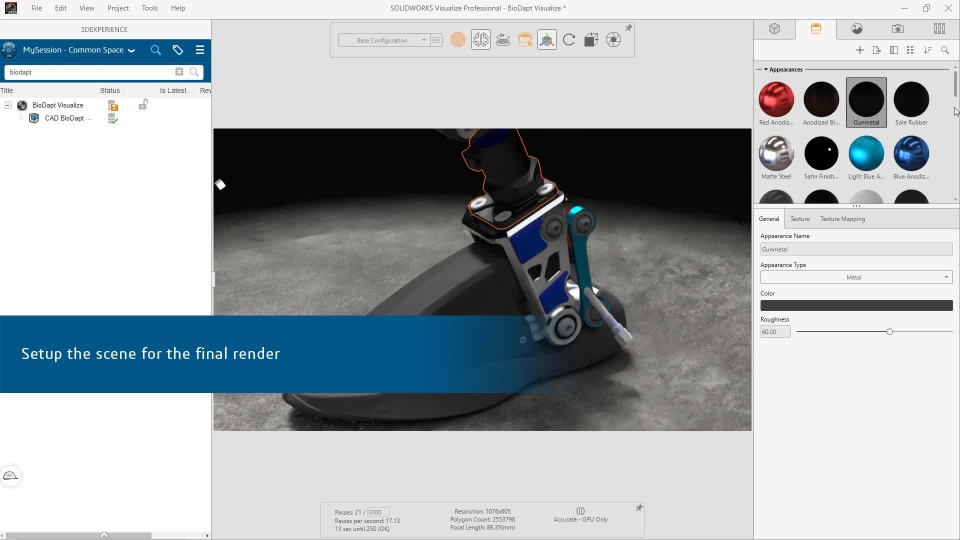The height and width of the screenshot is (540, 960).
Task: Open the Base Configuration dropdown
Action: [x=383, y=40]
